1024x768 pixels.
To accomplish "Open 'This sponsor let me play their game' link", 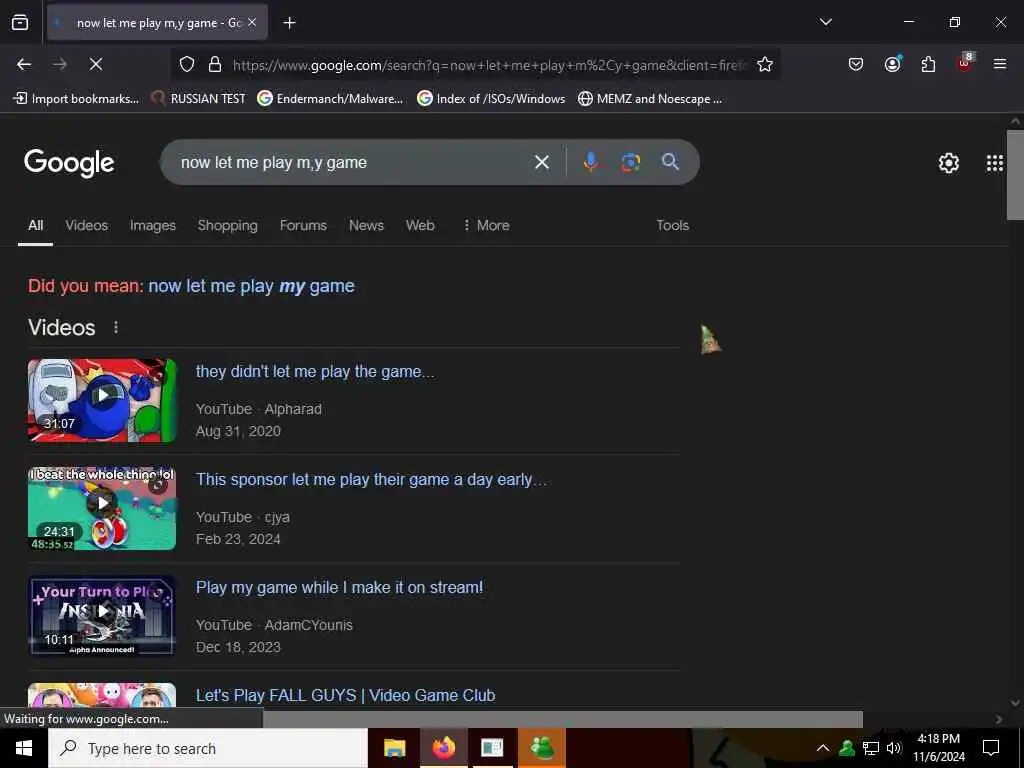I will (x=371, y=479).
